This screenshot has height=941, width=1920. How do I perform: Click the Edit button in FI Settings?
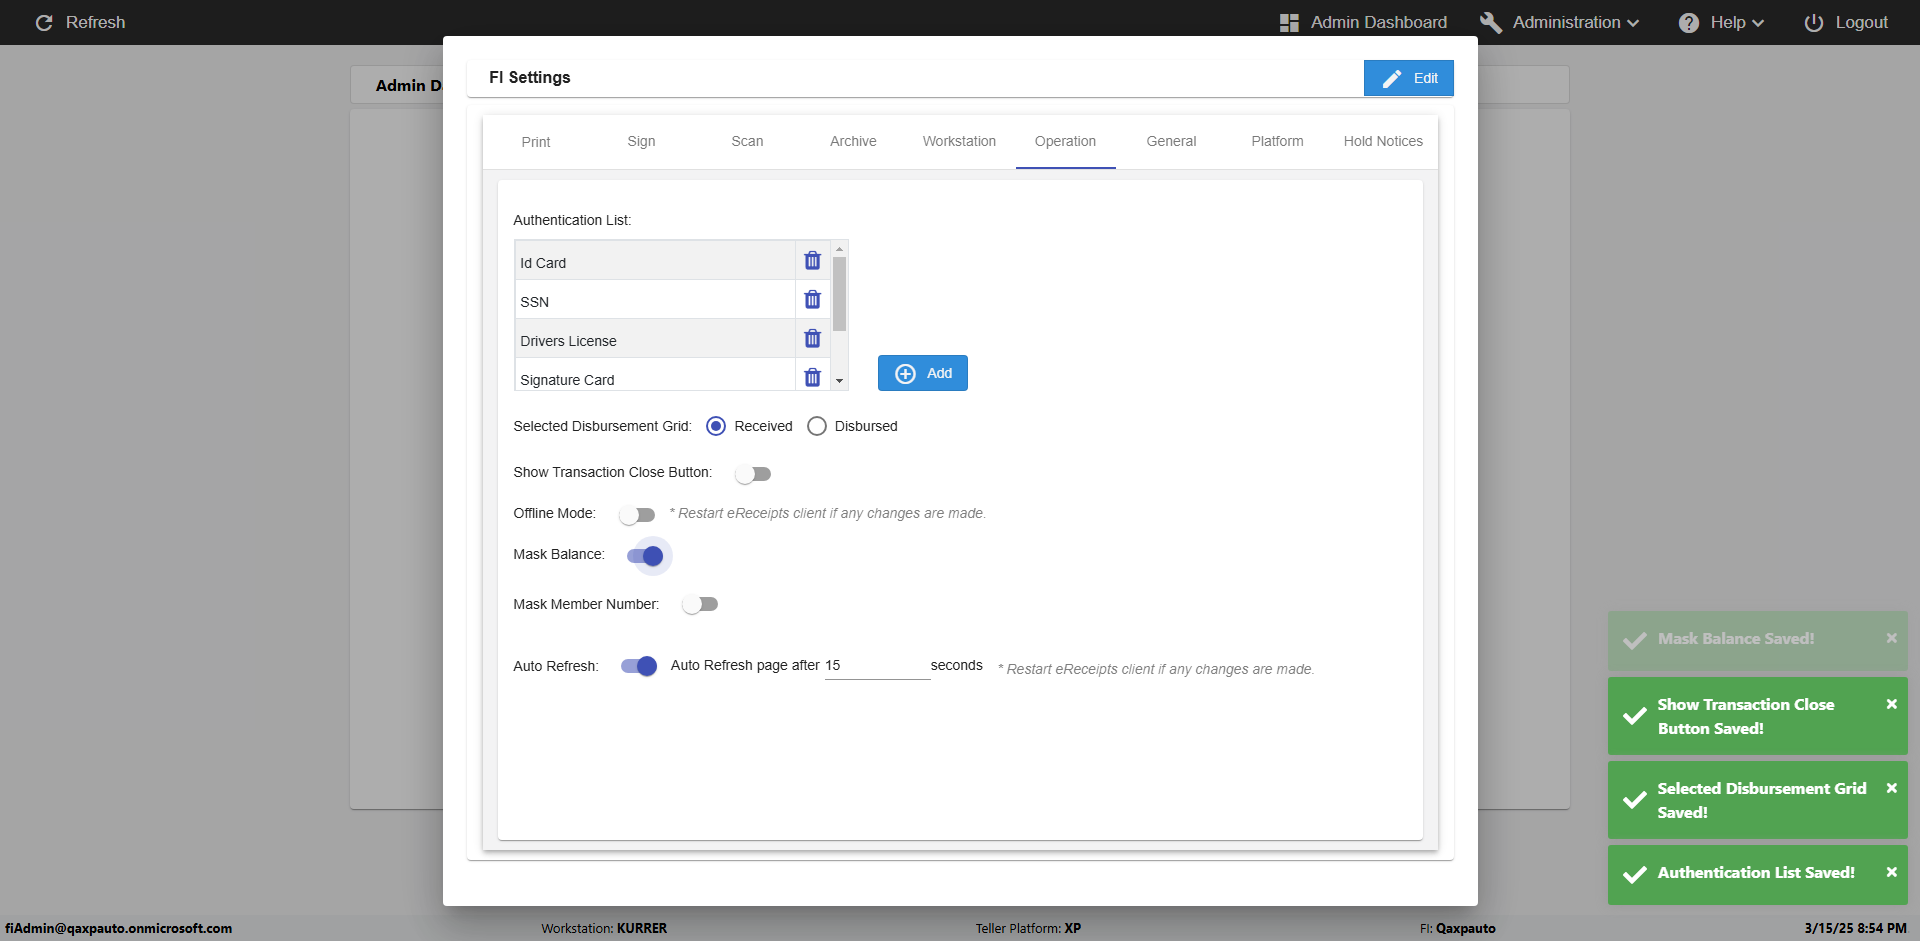(1408, 78)
